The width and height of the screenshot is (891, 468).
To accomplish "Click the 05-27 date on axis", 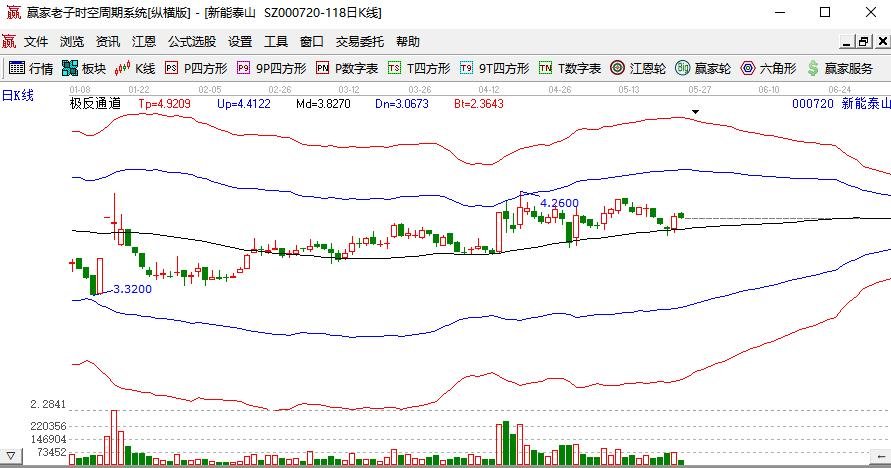I will pyautogui.click(x=700, y=90).
